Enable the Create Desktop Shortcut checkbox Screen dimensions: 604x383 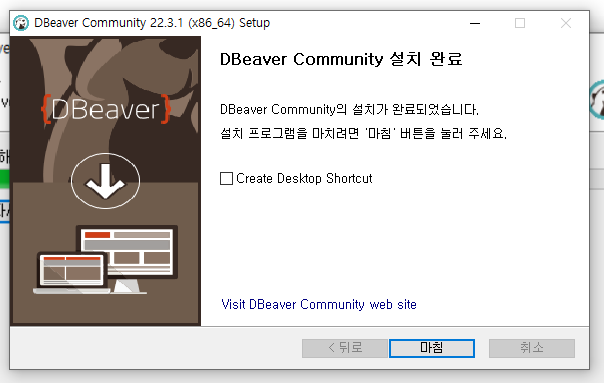pos(226,178)
